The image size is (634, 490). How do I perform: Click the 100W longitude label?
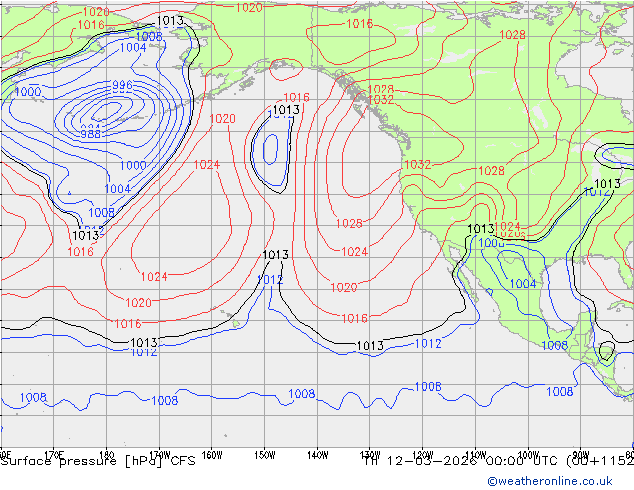[x=528, y=454]
